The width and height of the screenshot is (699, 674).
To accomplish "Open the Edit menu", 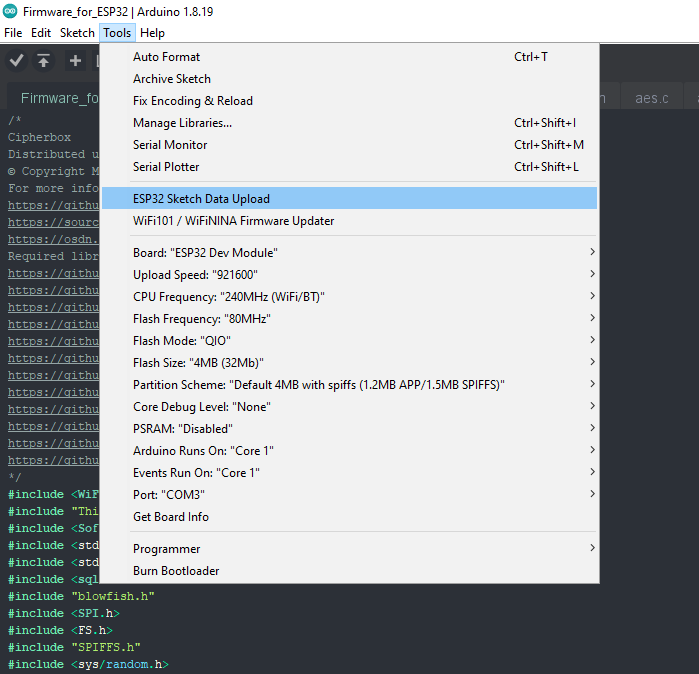I will point(41,33).
